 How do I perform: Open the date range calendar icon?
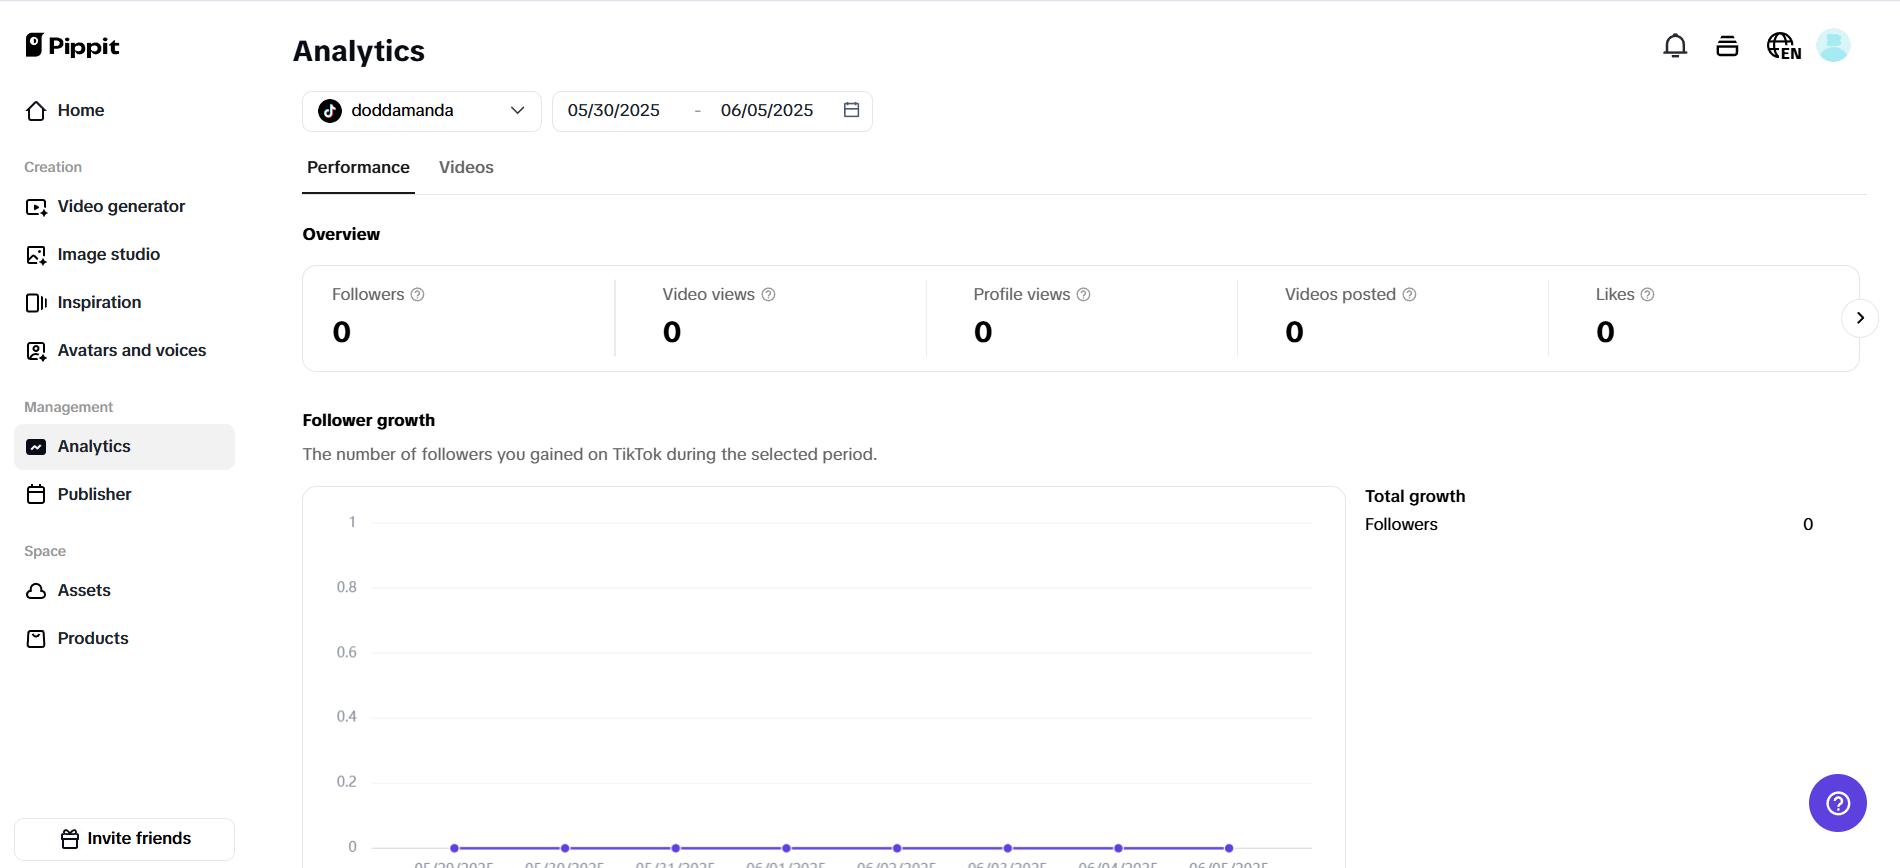click(x=851, y=110)
